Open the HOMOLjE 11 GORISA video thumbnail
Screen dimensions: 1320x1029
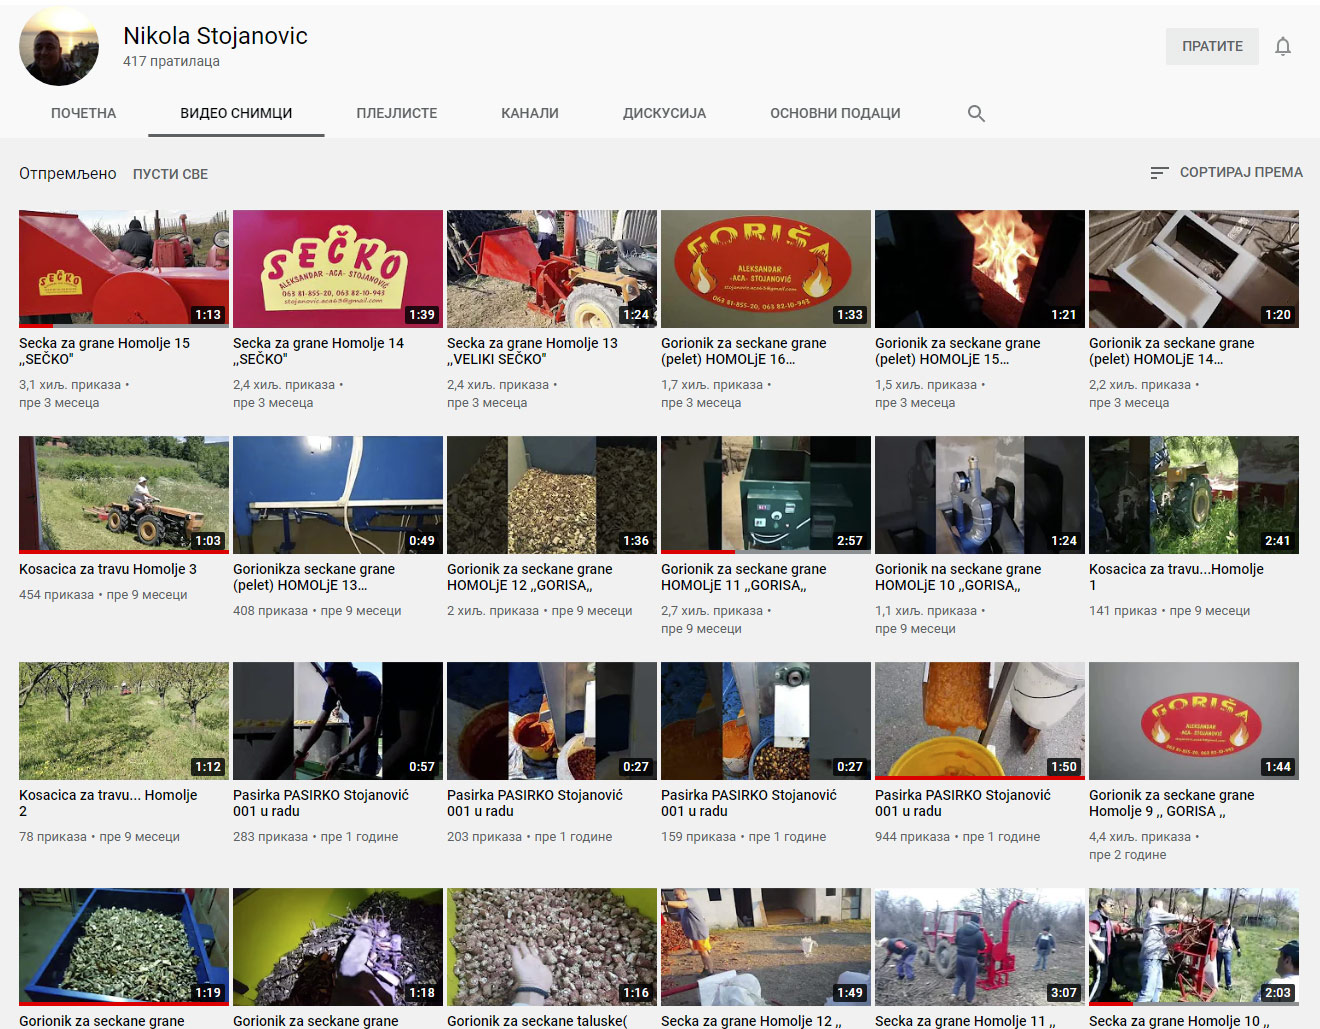click(766, 495)
